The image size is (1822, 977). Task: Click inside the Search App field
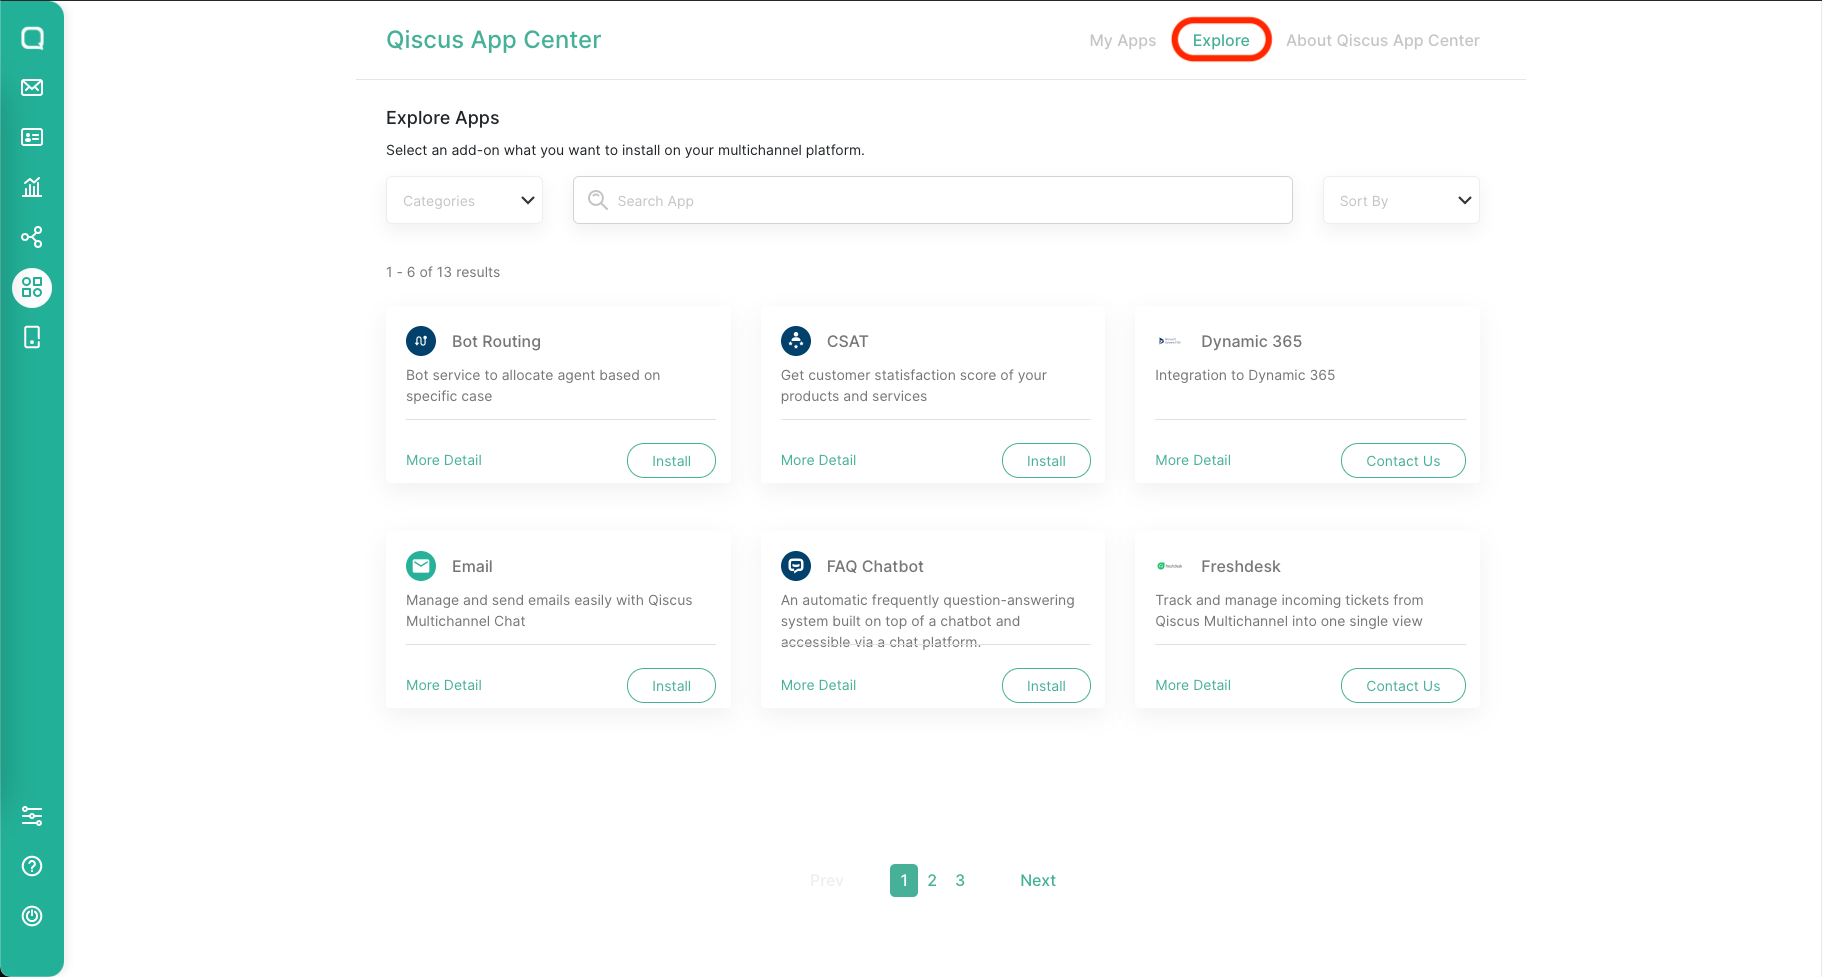coord(931,200)
